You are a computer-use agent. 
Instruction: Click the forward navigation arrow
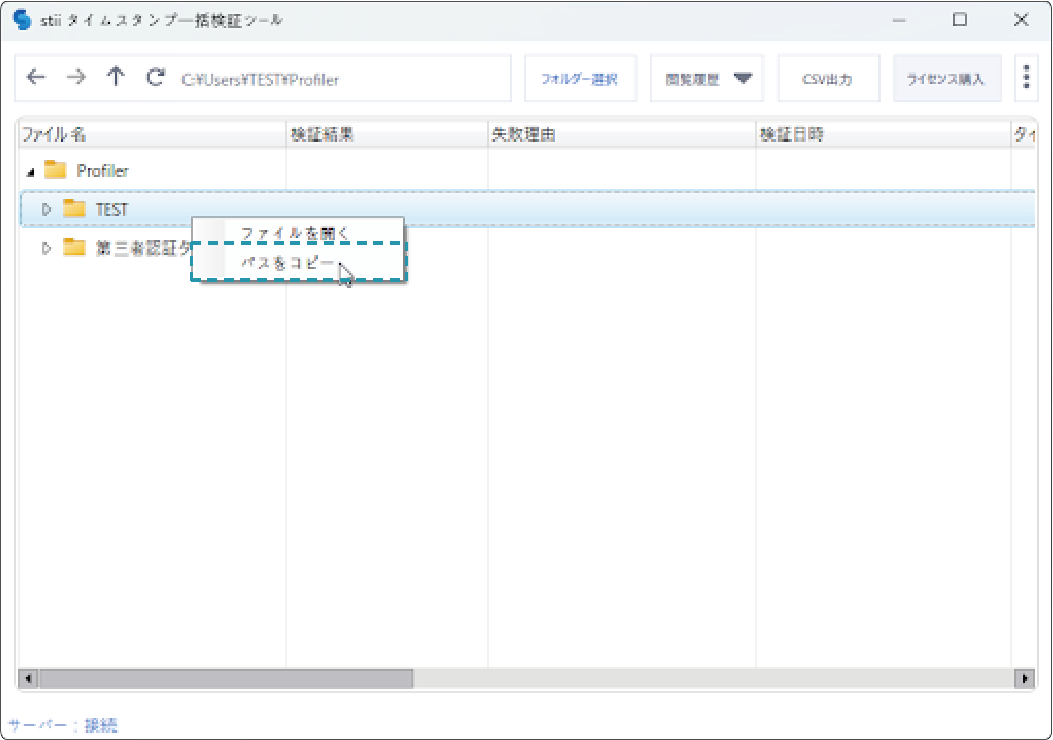pyautogui.click(x=76, y=78)
